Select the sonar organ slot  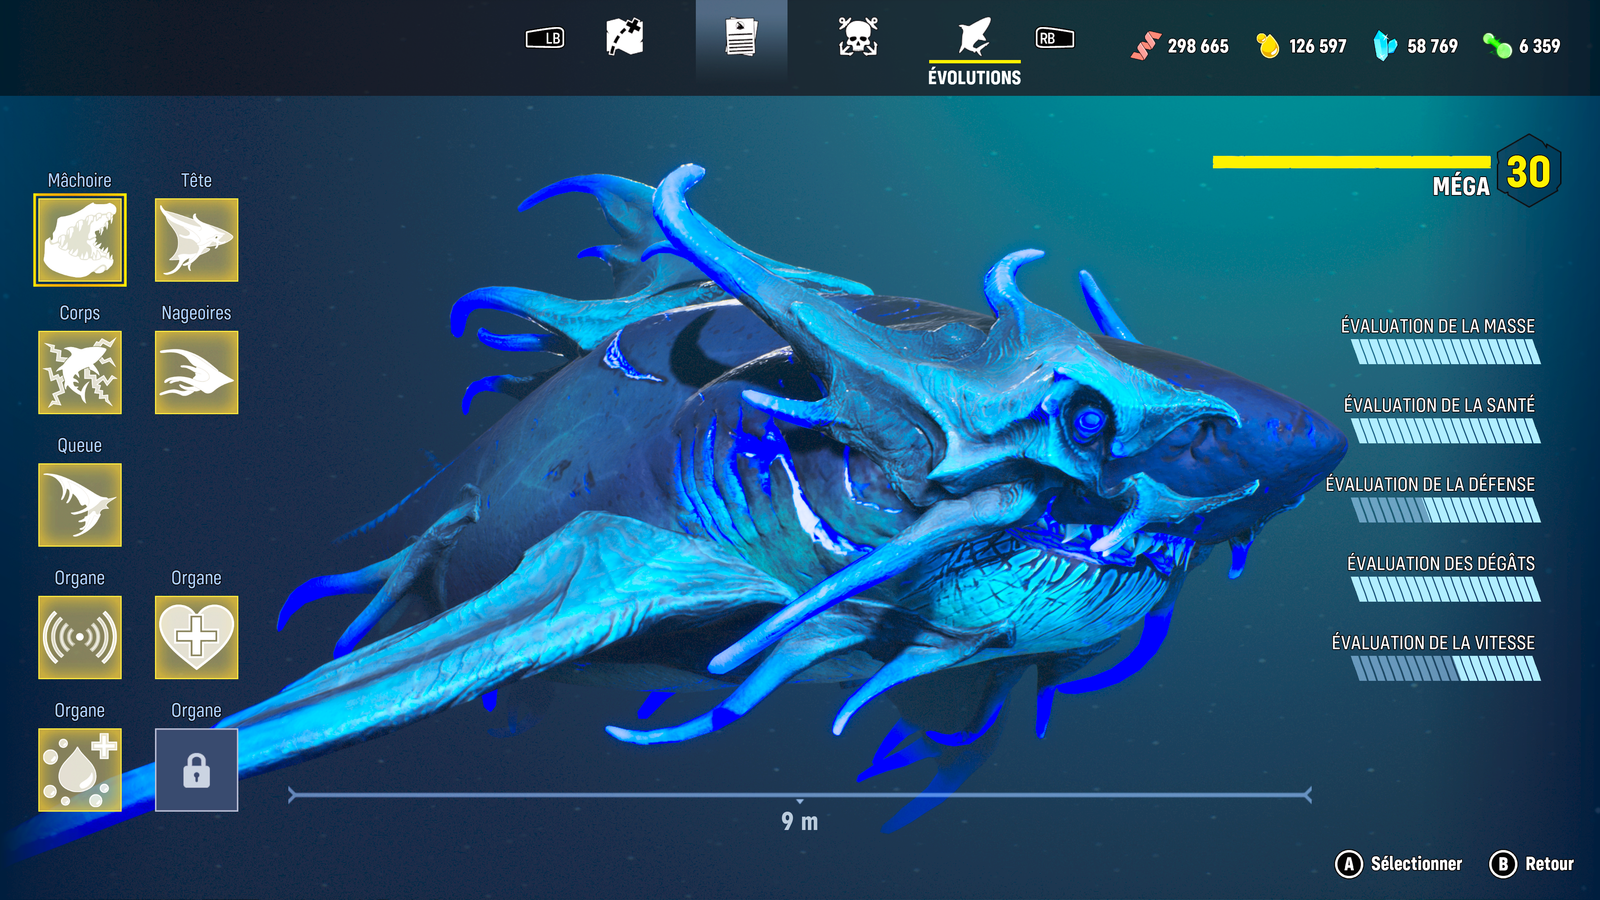pos(80,637)
